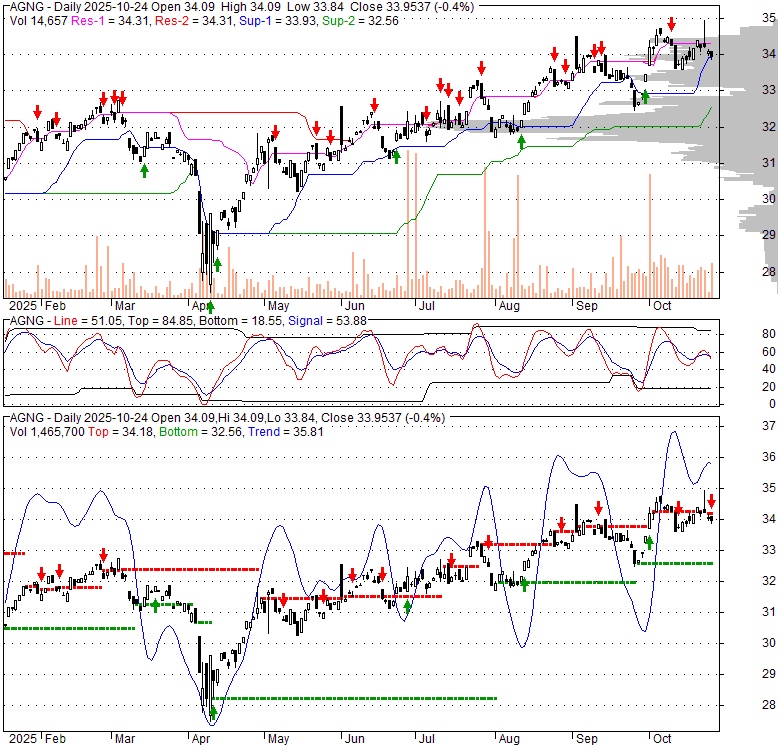
Task: Click the 60 level on oscillator axis
Action: (769, 352)
